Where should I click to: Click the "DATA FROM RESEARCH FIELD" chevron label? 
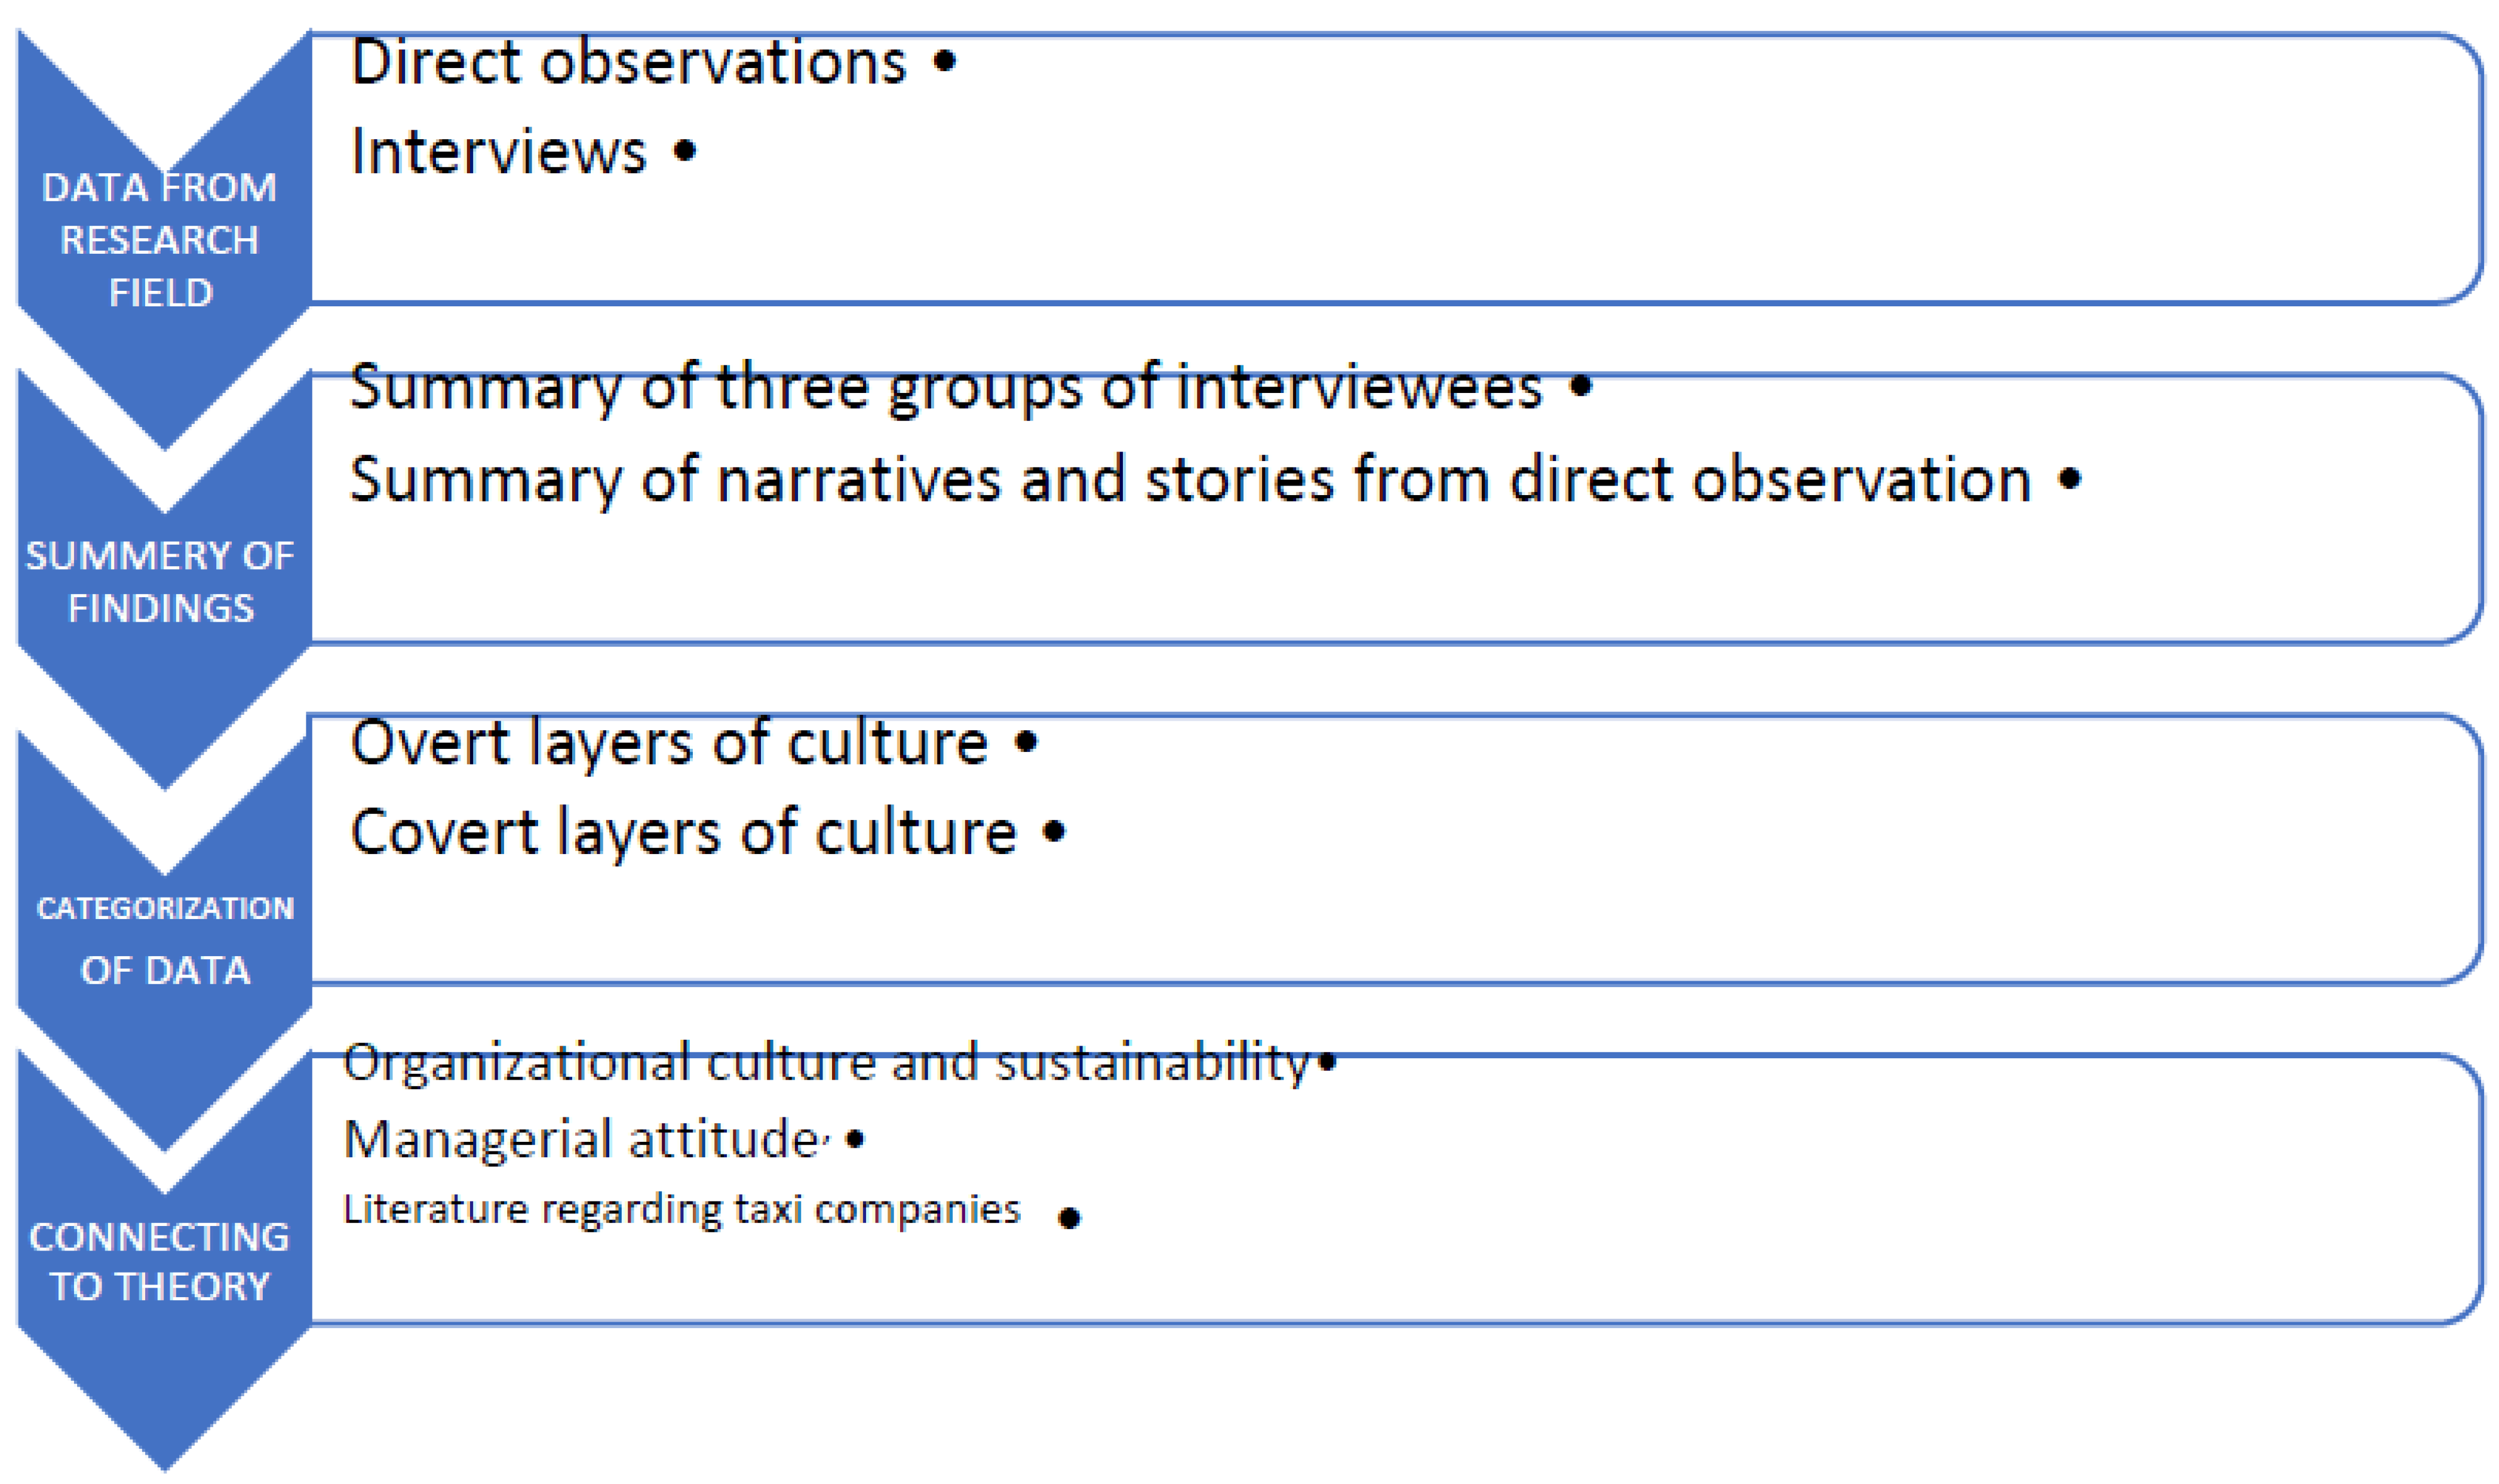pyautogui.click(x=160, y=240)
